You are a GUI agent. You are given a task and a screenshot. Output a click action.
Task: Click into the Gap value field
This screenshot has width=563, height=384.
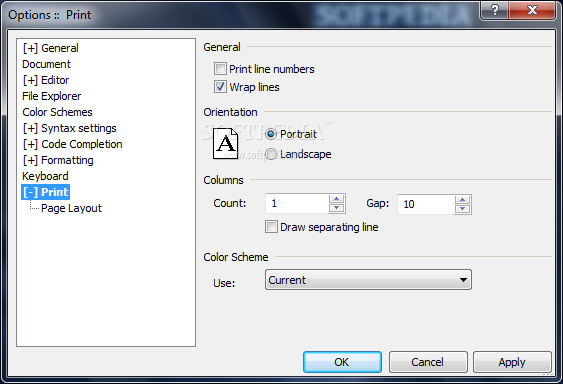(x=426, y=204)
